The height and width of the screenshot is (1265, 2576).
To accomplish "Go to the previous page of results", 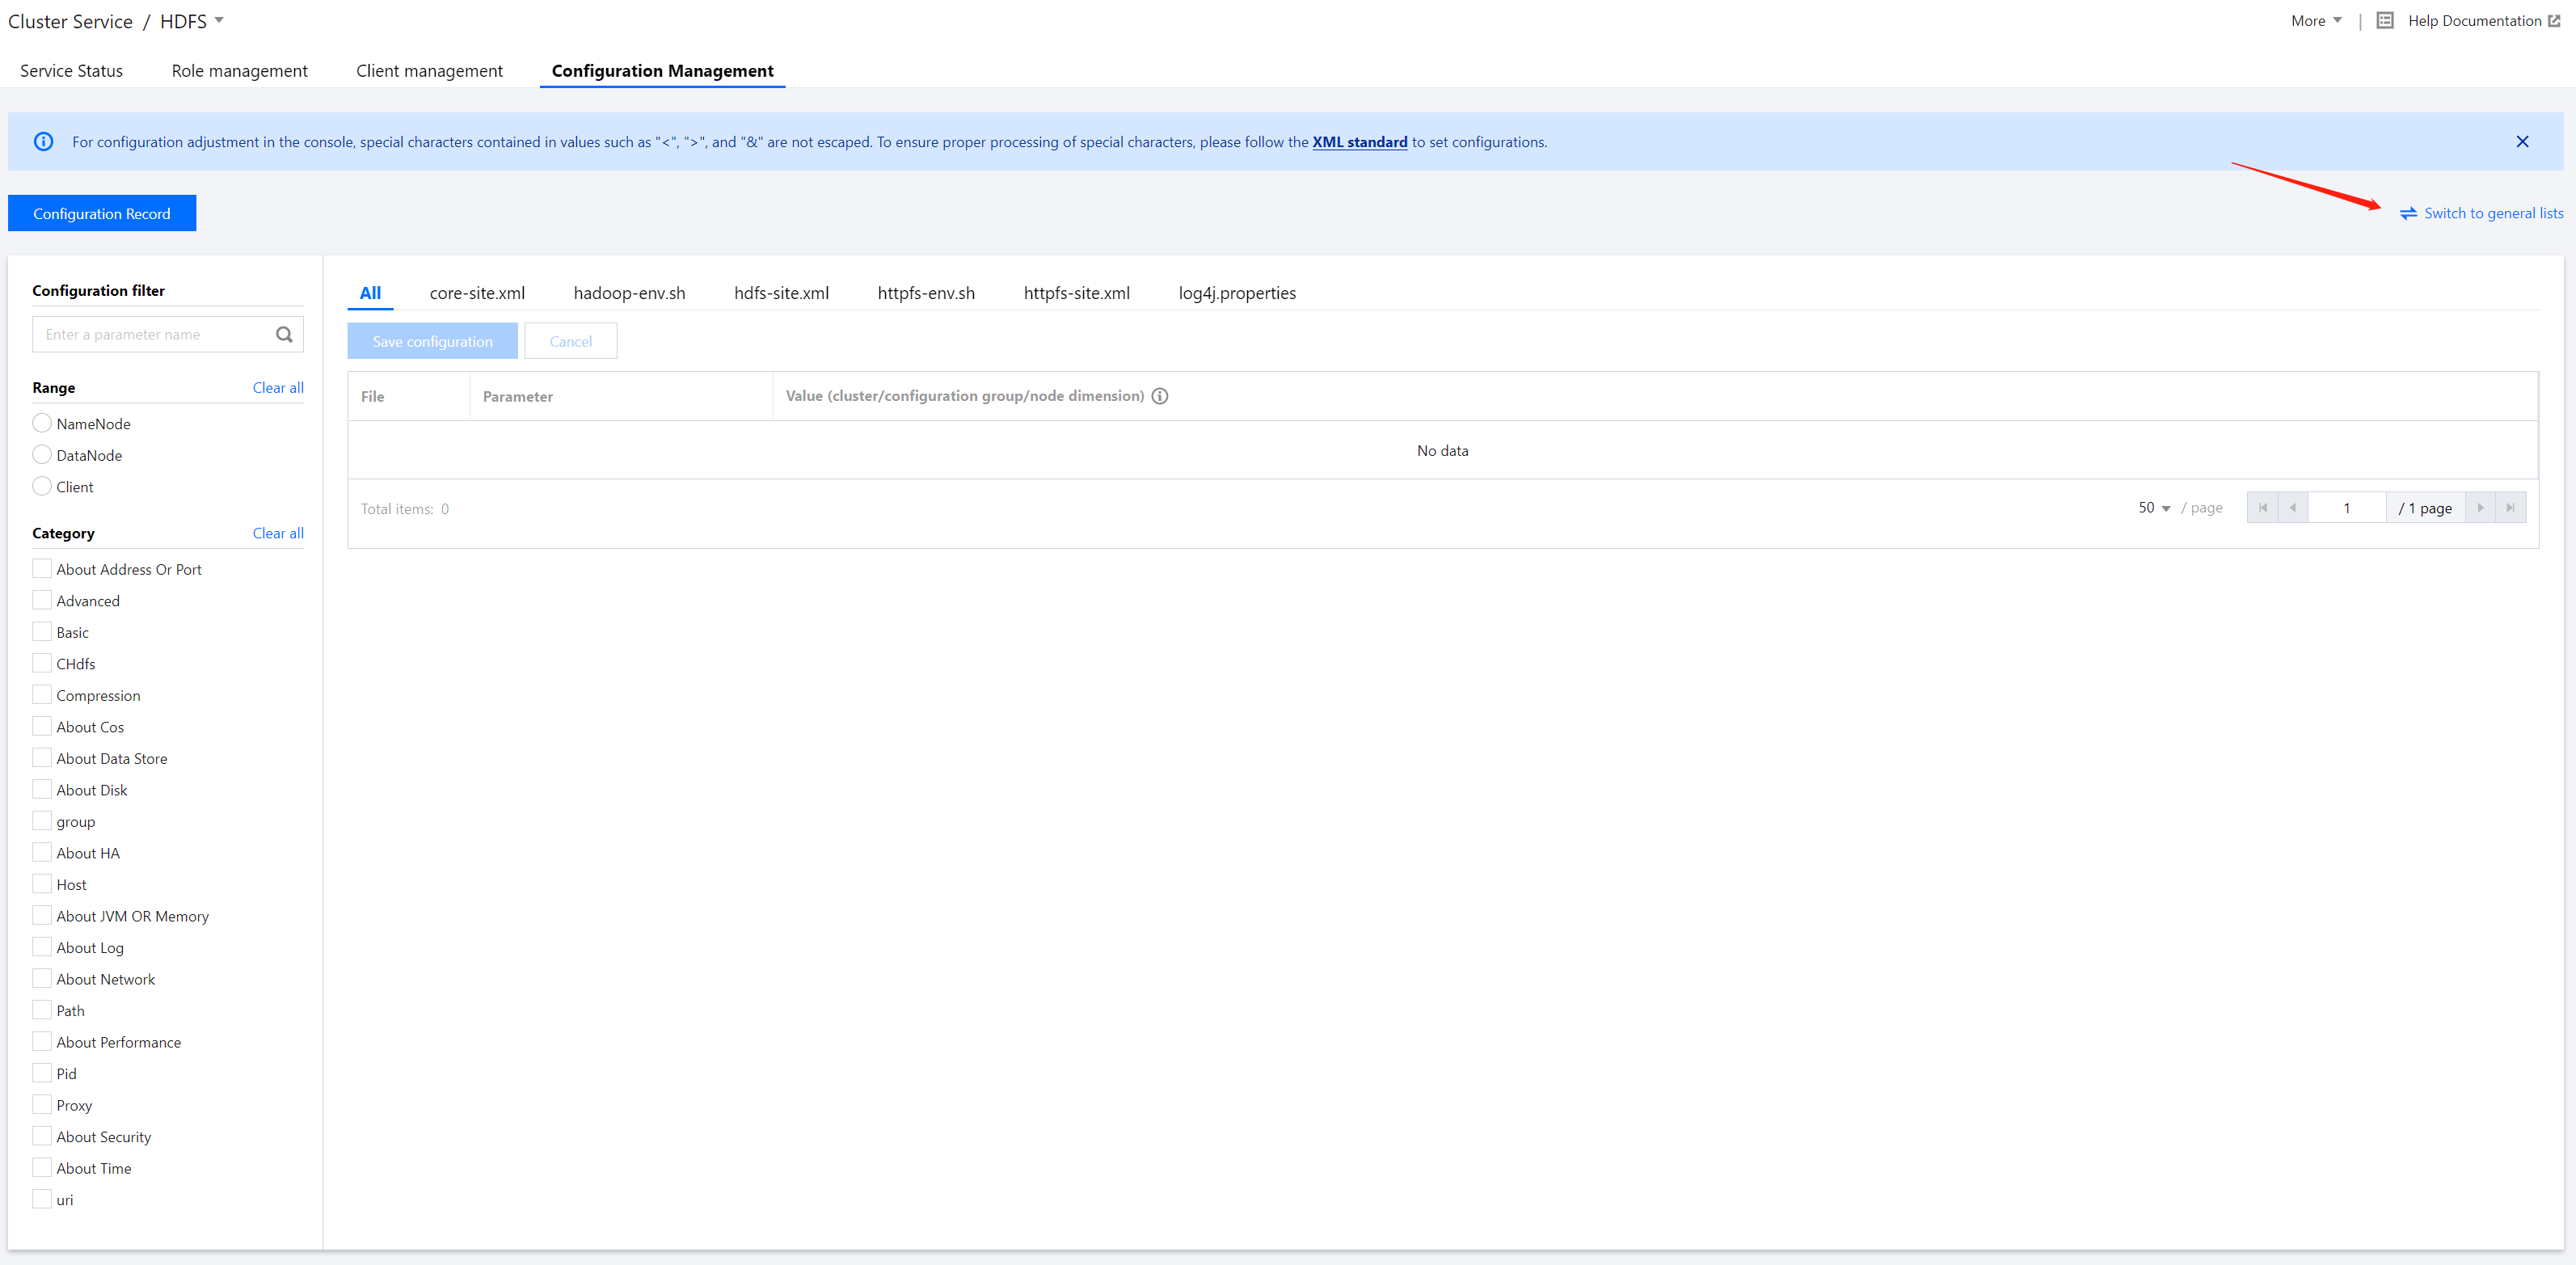I will [x=2293, y=508].
